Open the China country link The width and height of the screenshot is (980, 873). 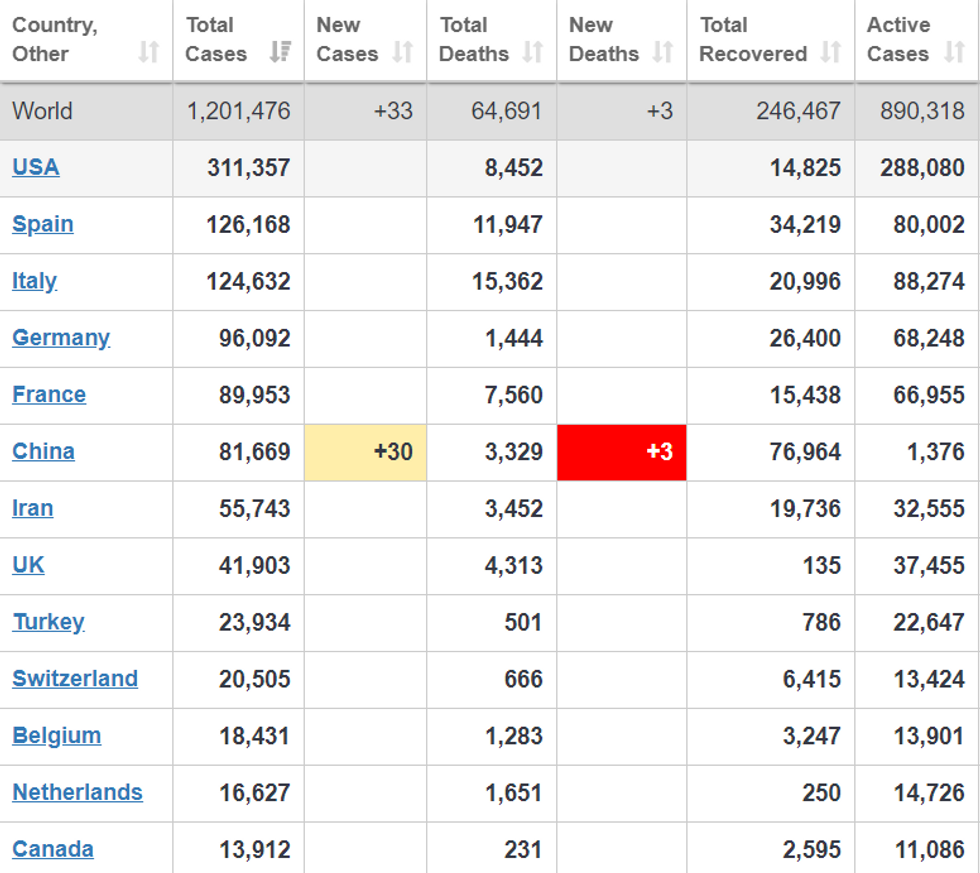coord(44,452)
